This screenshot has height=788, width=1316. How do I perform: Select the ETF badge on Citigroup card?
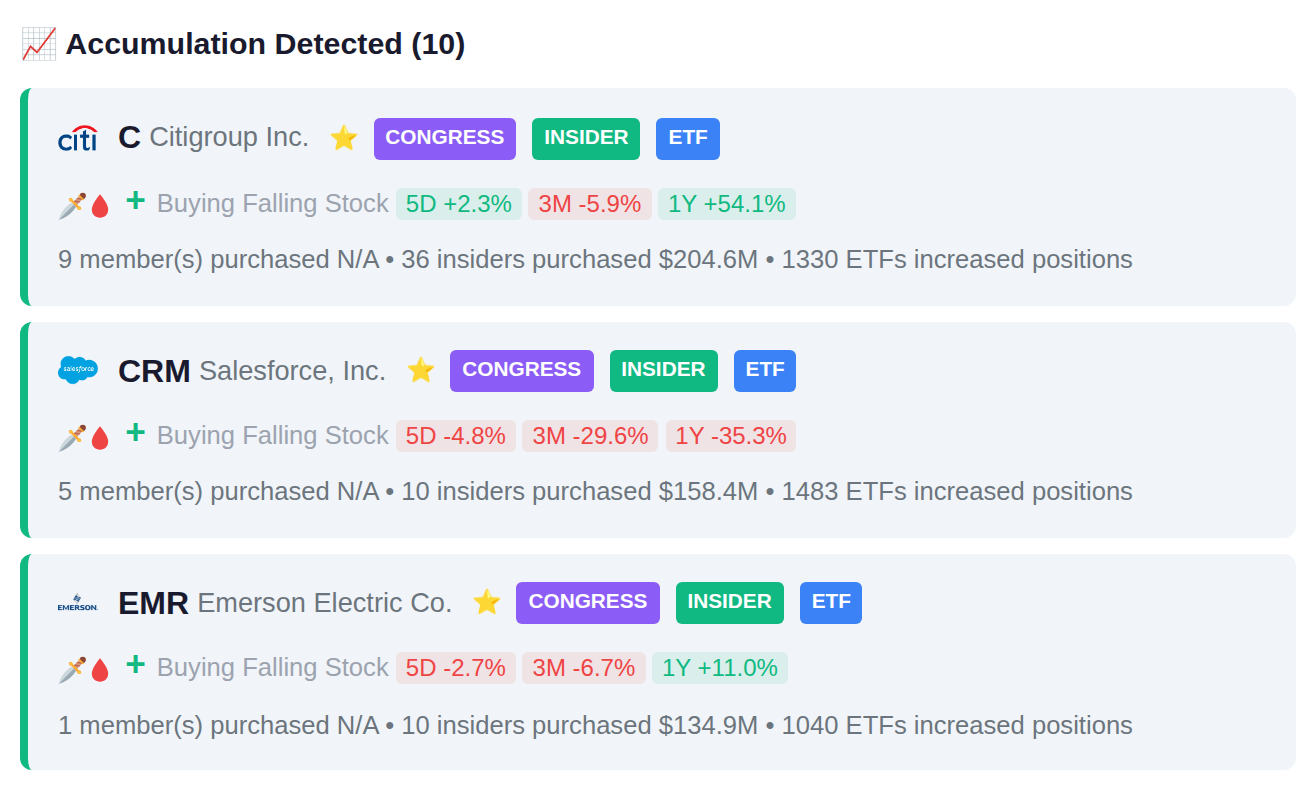(x=688, y=139)
